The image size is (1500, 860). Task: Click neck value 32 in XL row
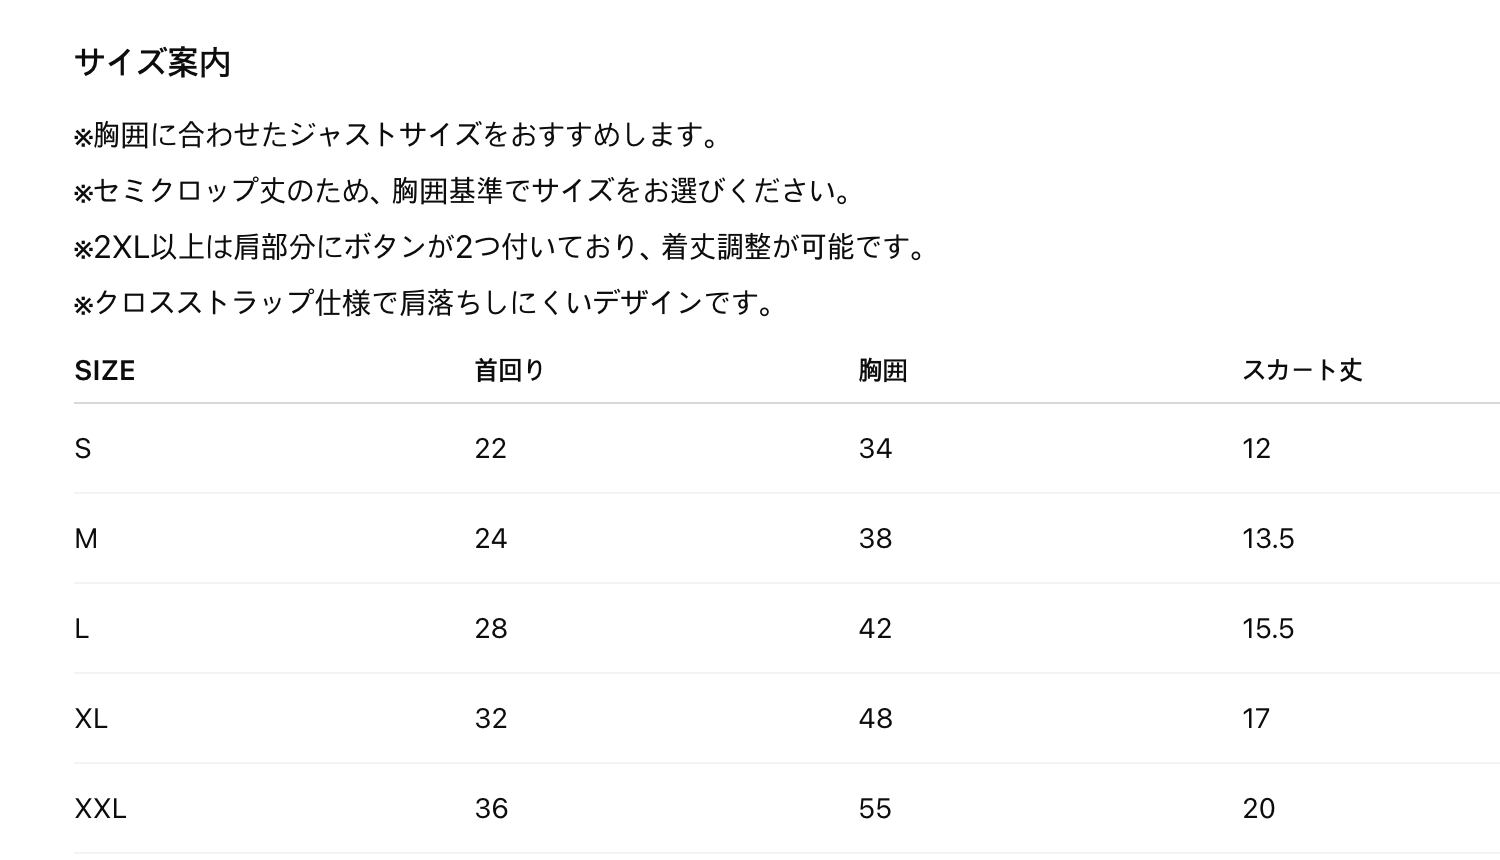[491, 719]
